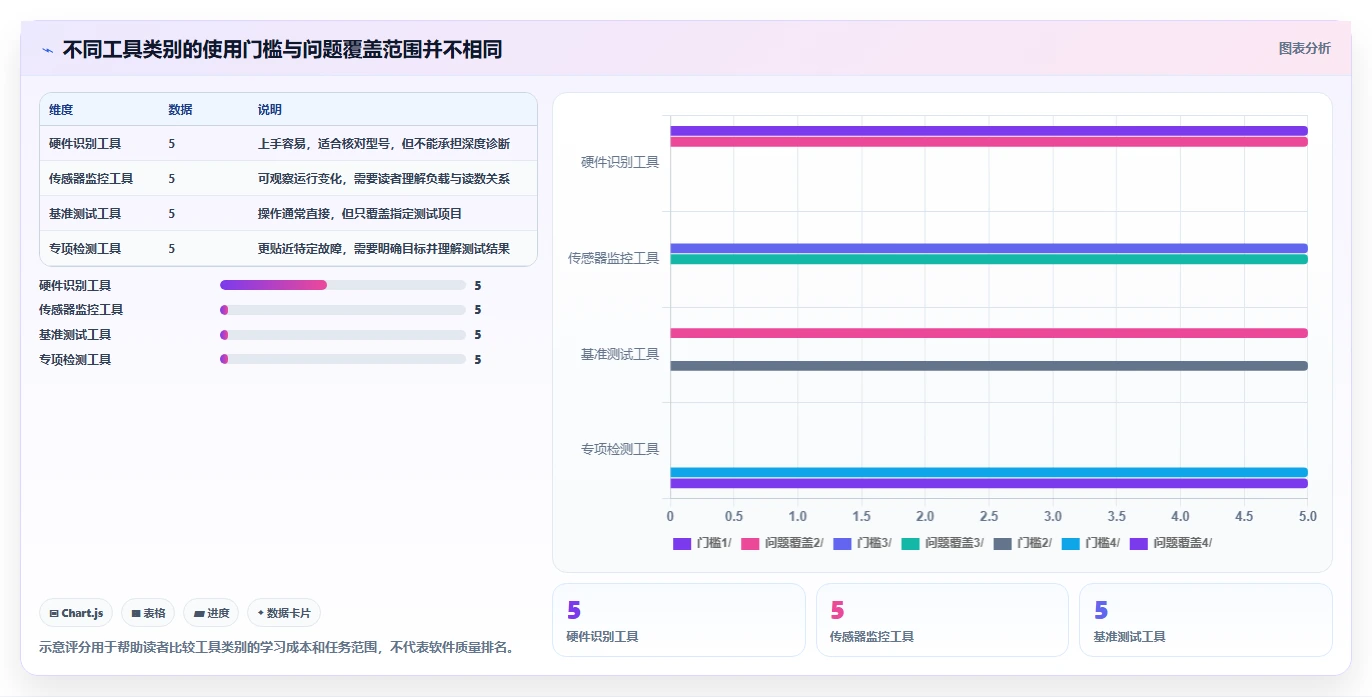
Task: Select the 专项检测工具 table cell
Action: pos(85,249)
